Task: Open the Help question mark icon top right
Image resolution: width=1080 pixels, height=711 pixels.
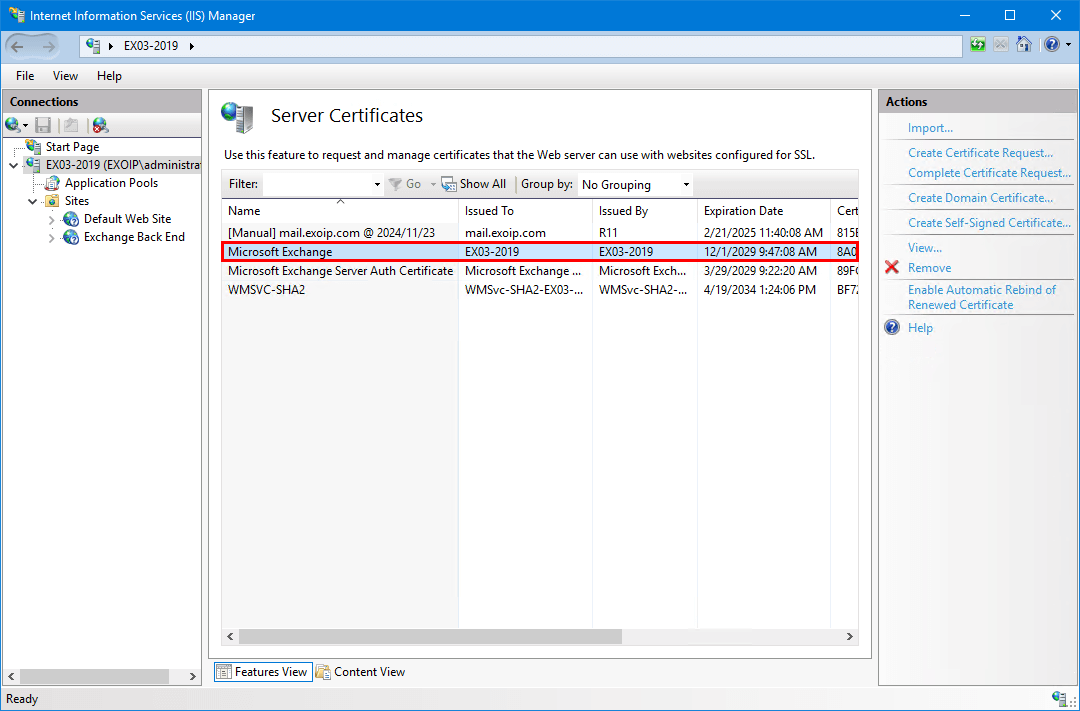Action: (1051, 45)
